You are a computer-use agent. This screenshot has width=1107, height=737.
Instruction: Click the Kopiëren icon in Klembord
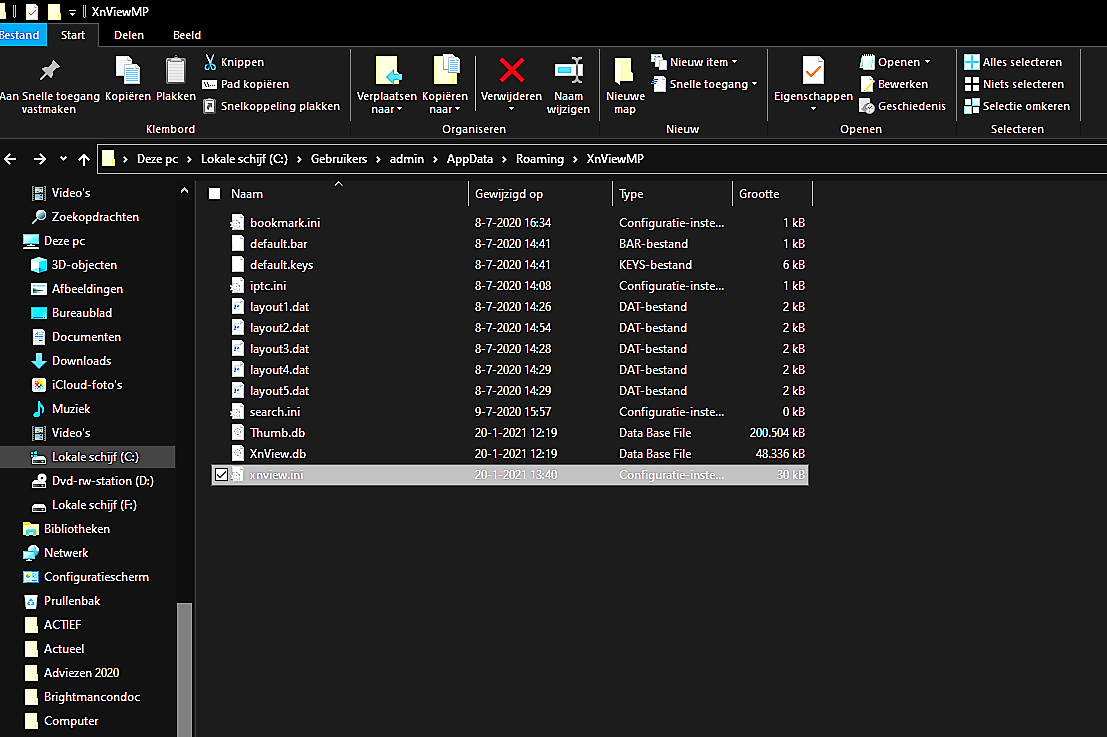(128, 71)
